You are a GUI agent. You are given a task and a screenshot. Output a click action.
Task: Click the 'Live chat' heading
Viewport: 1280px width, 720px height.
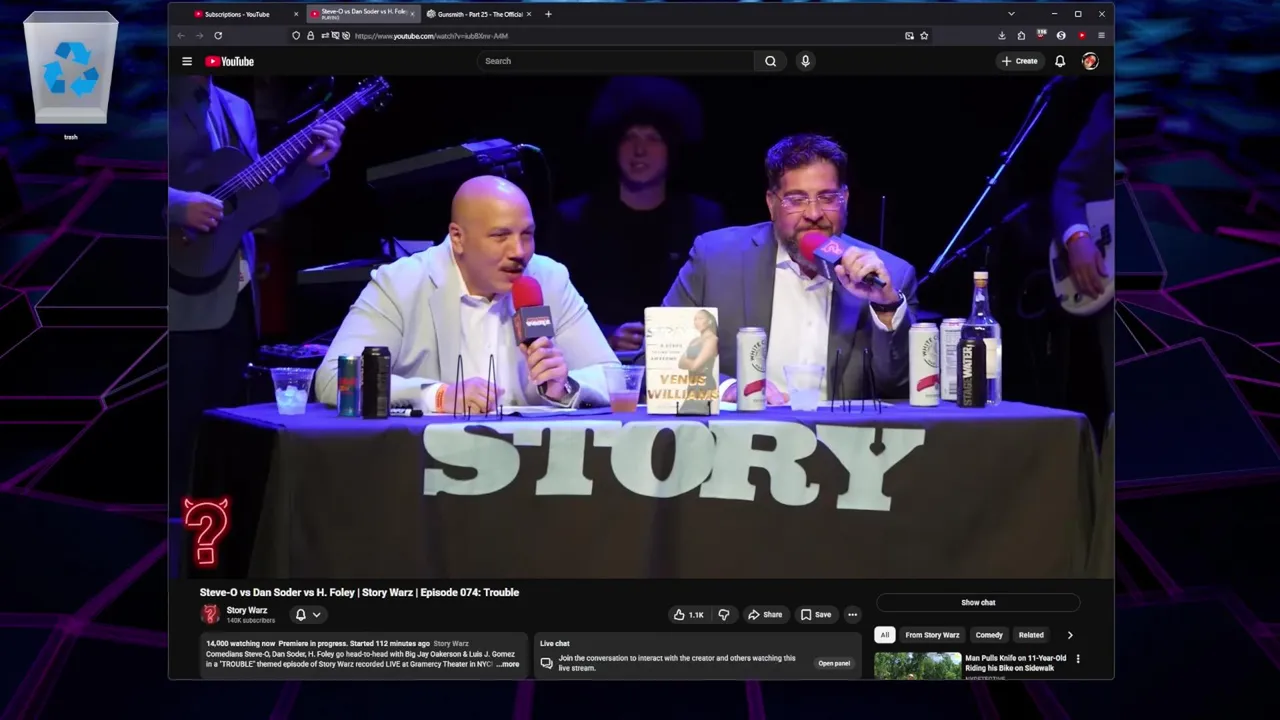point(555,644)
